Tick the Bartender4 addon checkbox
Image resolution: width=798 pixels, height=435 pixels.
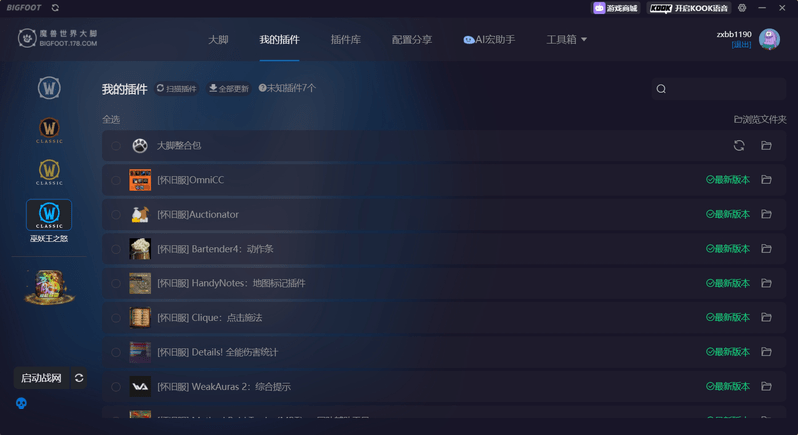pos(116,249)
